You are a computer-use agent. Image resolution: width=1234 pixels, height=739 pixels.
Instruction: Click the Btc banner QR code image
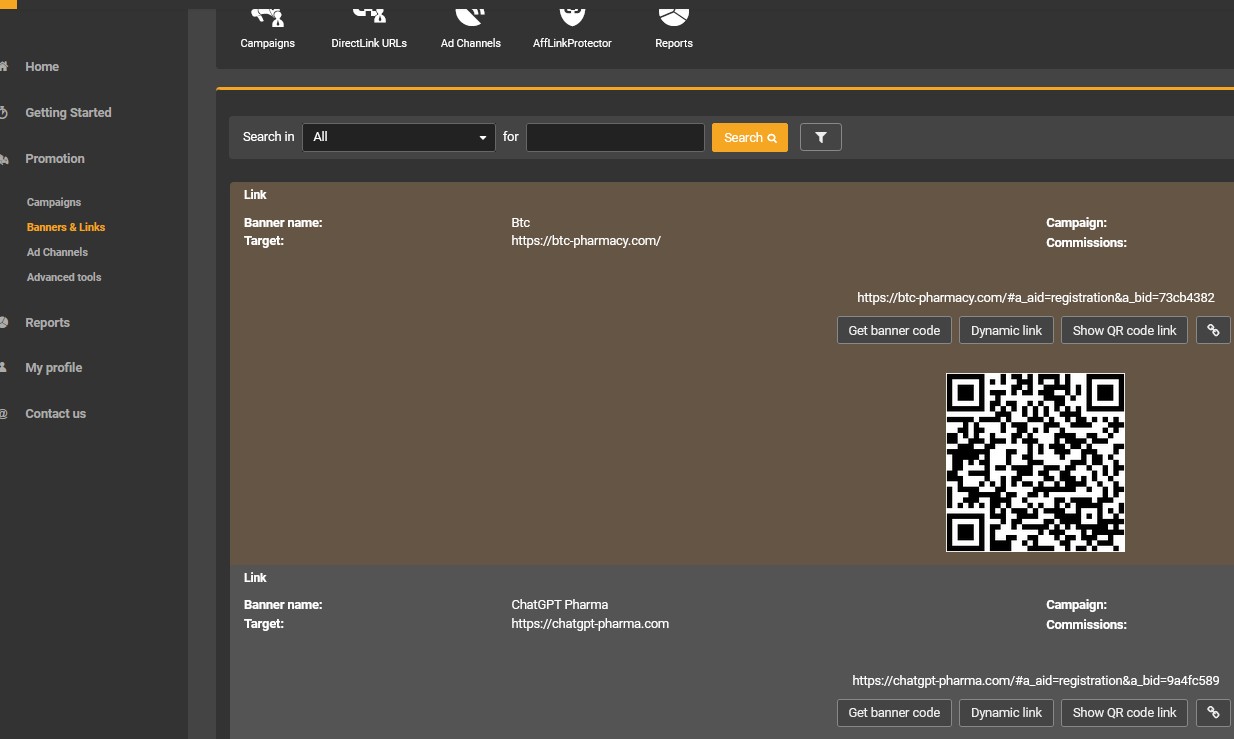pyautogui.click(x=1035, y=462)
